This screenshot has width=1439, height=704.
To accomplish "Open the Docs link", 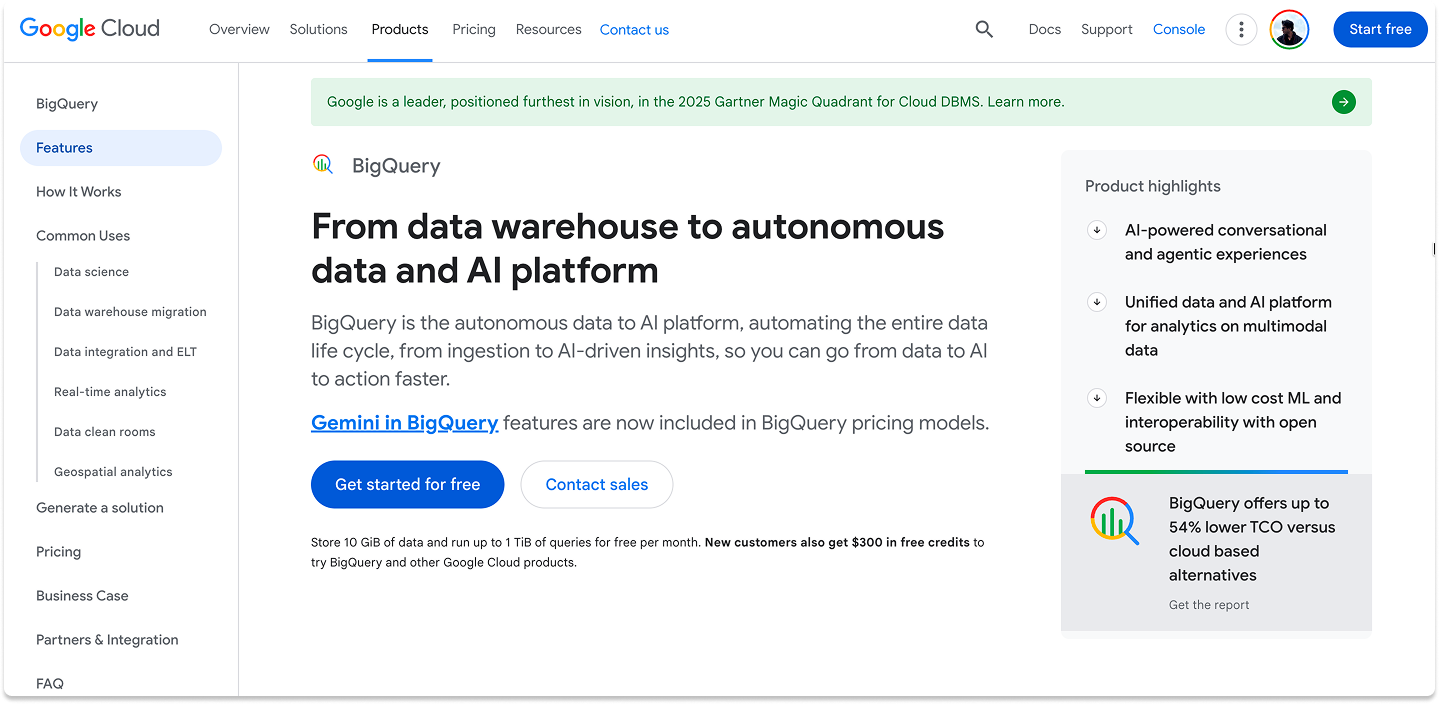I will (x=1045, y=30).
